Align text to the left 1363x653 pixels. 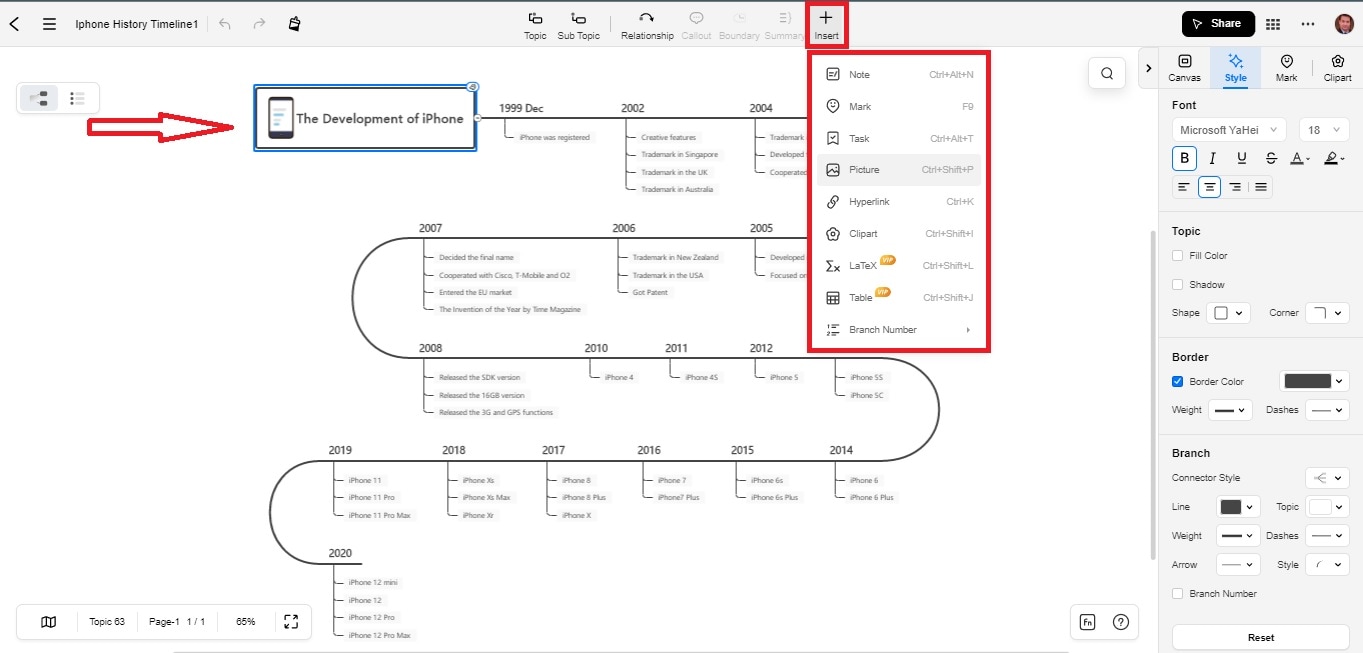[1184, 187]
